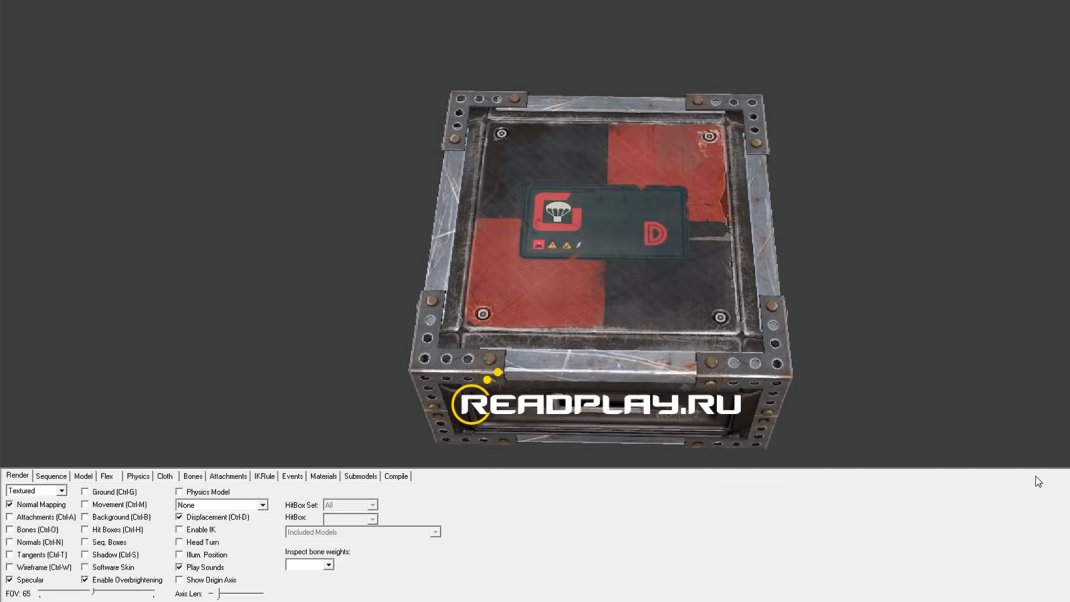
Task: Select the Render tab
Action: coord(18,476)
